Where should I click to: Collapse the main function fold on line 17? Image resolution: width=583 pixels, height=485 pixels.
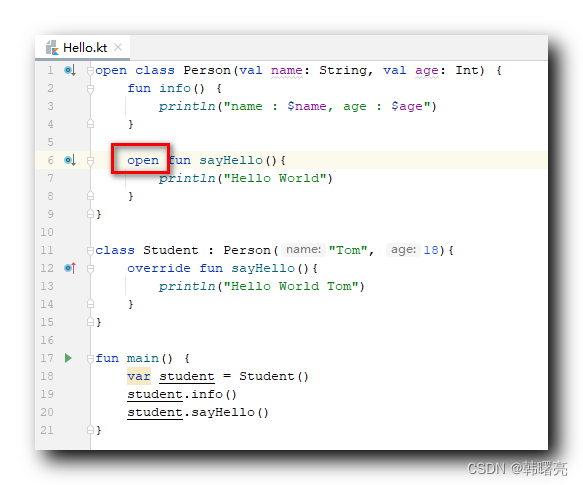click(90, 358)
